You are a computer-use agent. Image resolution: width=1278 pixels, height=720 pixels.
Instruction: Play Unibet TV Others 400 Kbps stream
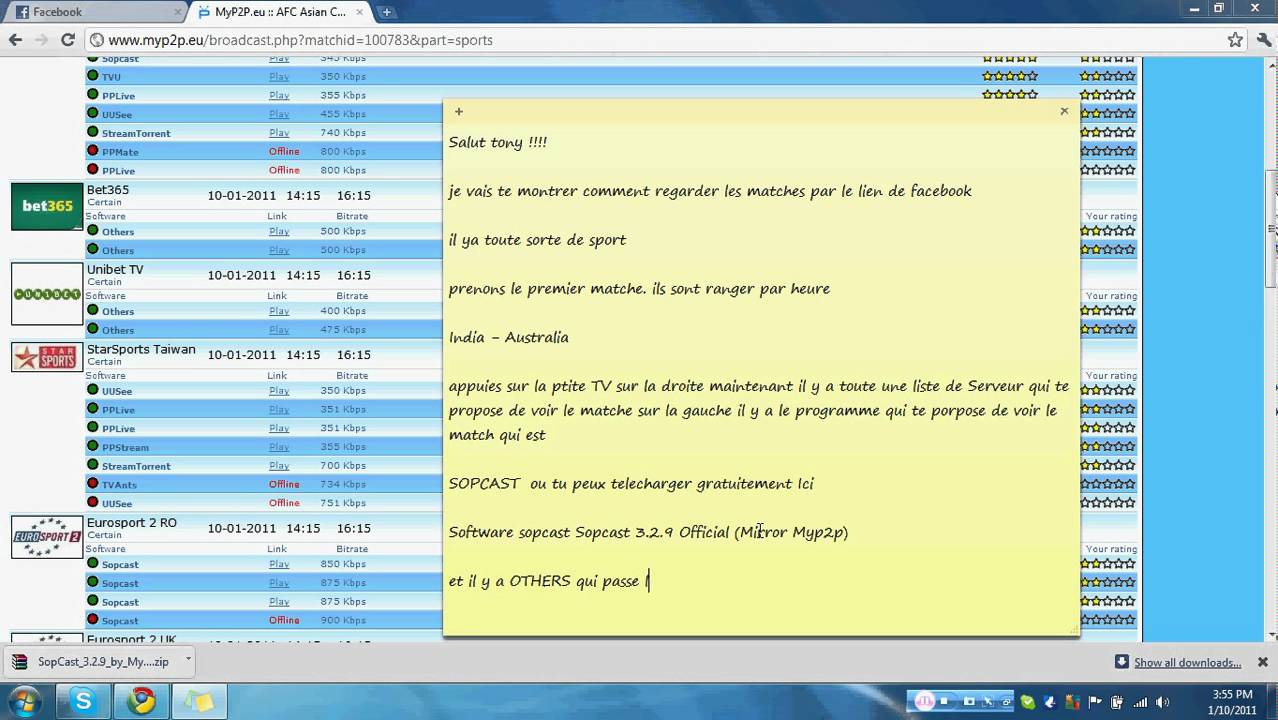point(279,311)
